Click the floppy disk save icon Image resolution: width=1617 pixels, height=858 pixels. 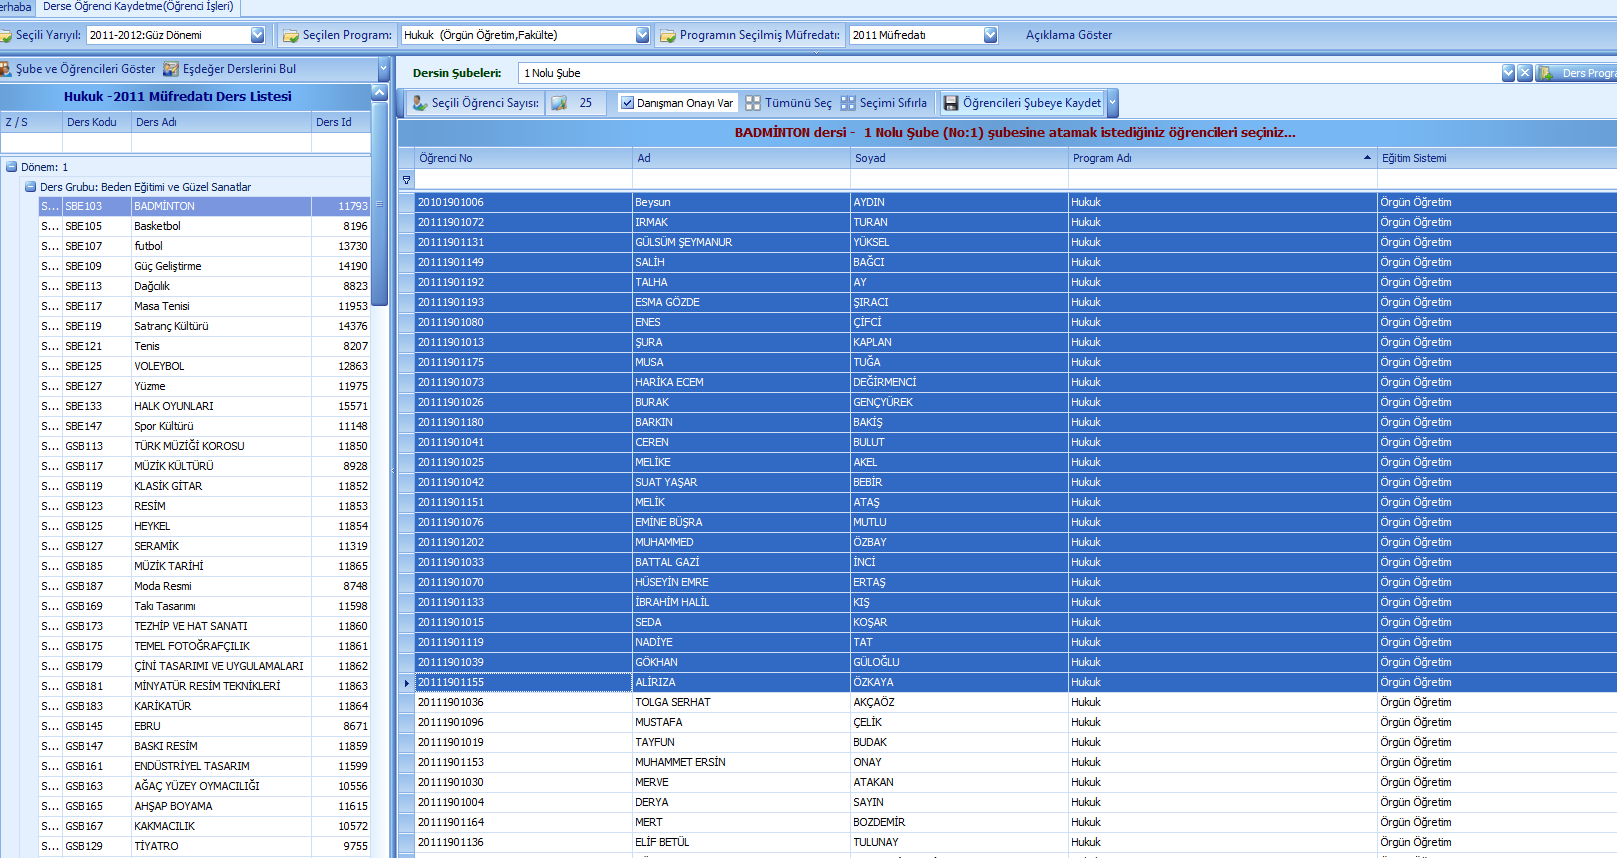pyautogui.click(x=951, y=103)
